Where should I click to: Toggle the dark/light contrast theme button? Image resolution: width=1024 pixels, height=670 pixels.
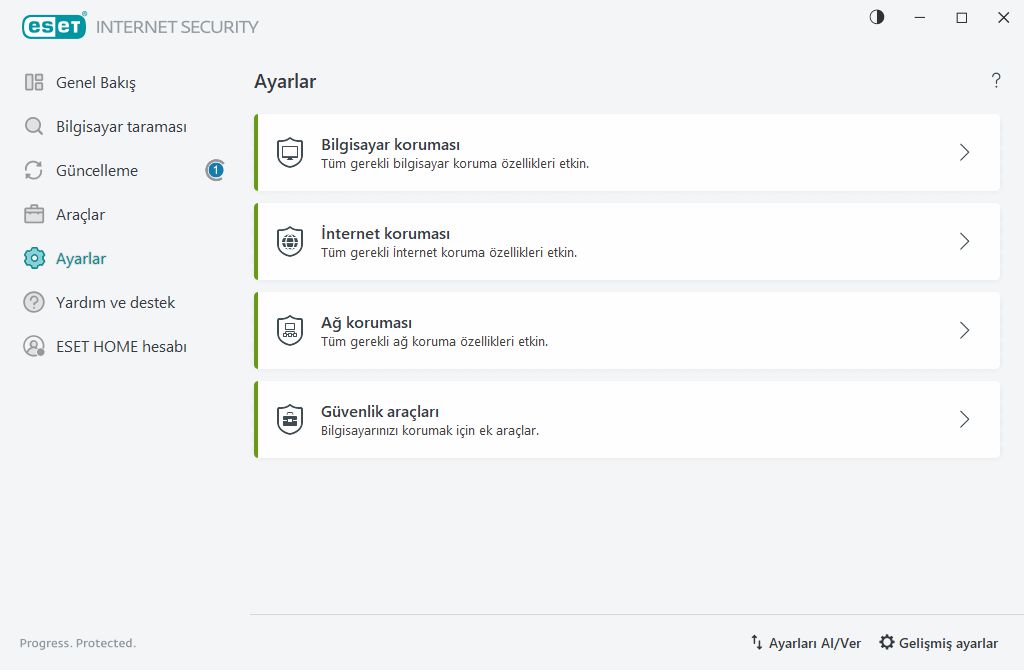[877, 17]
